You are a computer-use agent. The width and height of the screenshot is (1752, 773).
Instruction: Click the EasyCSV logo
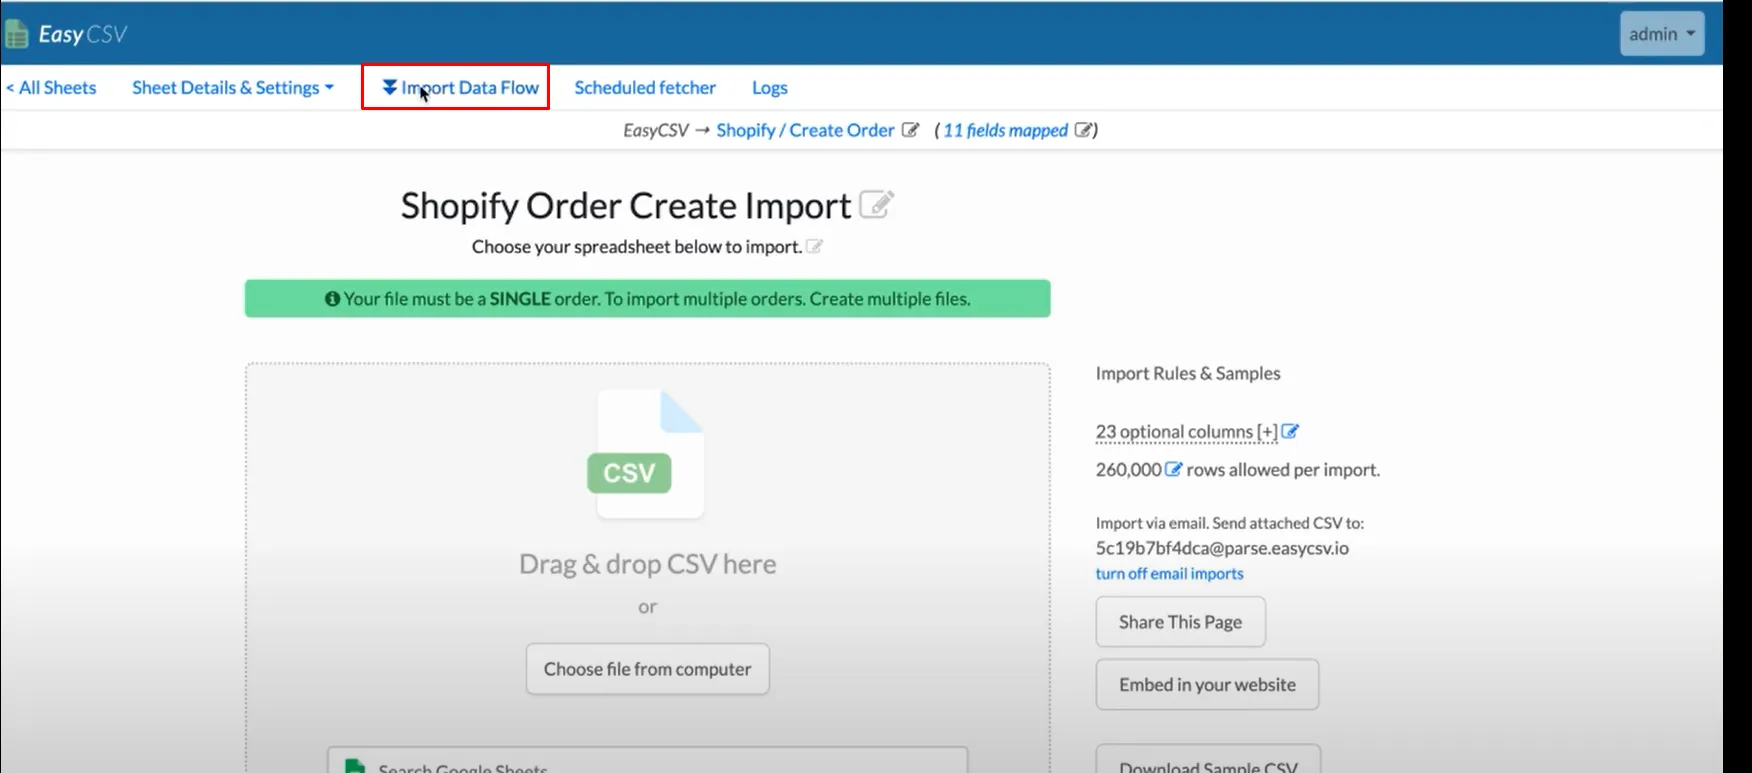(x=66, y=34)
